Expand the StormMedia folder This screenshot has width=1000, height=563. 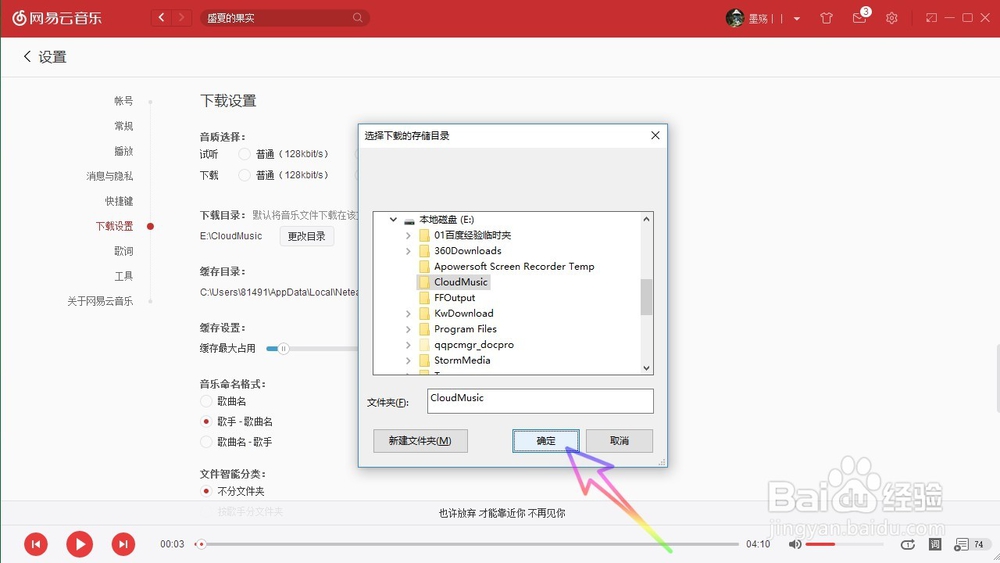408,360
